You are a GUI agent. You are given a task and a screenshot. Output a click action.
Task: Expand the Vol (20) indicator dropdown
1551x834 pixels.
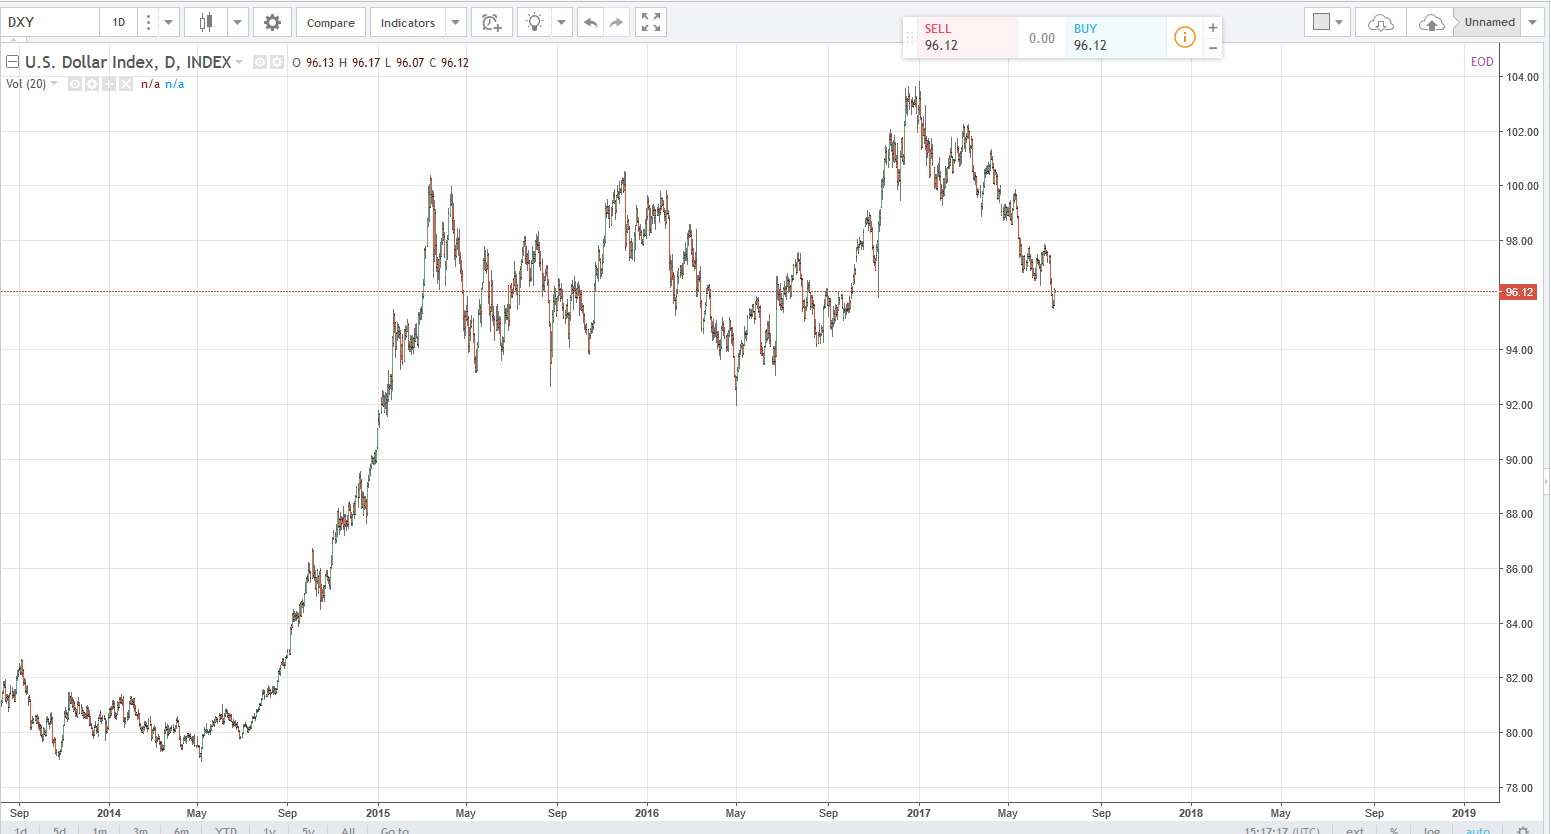(x=54, y=84)
